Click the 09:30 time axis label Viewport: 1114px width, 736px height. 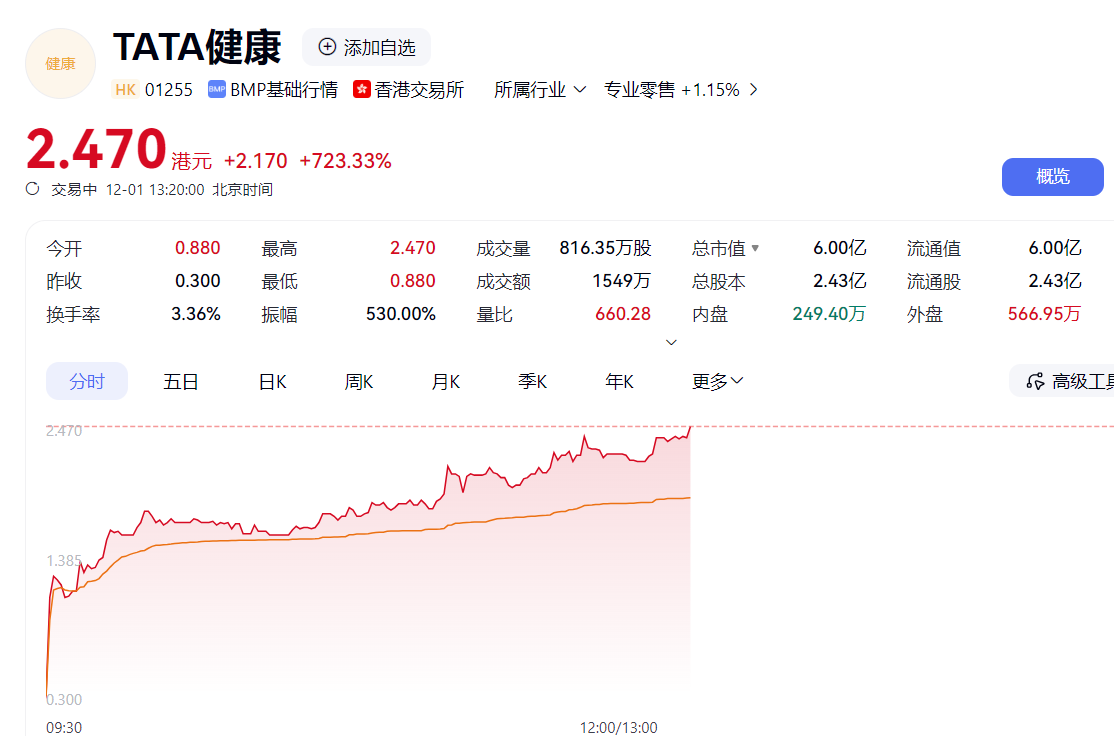click(x=64, y=727)
